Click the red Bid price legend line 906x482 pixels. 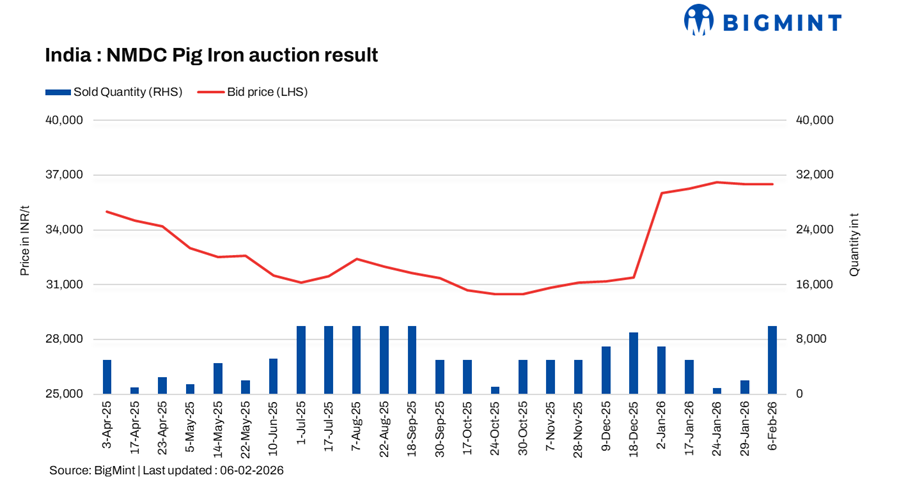(x=209, y=92)
